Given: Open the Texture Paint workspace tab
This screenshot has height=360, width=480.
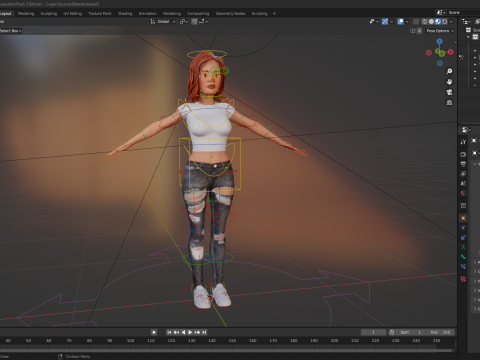Looking at the screenshot, I should 100,14.
